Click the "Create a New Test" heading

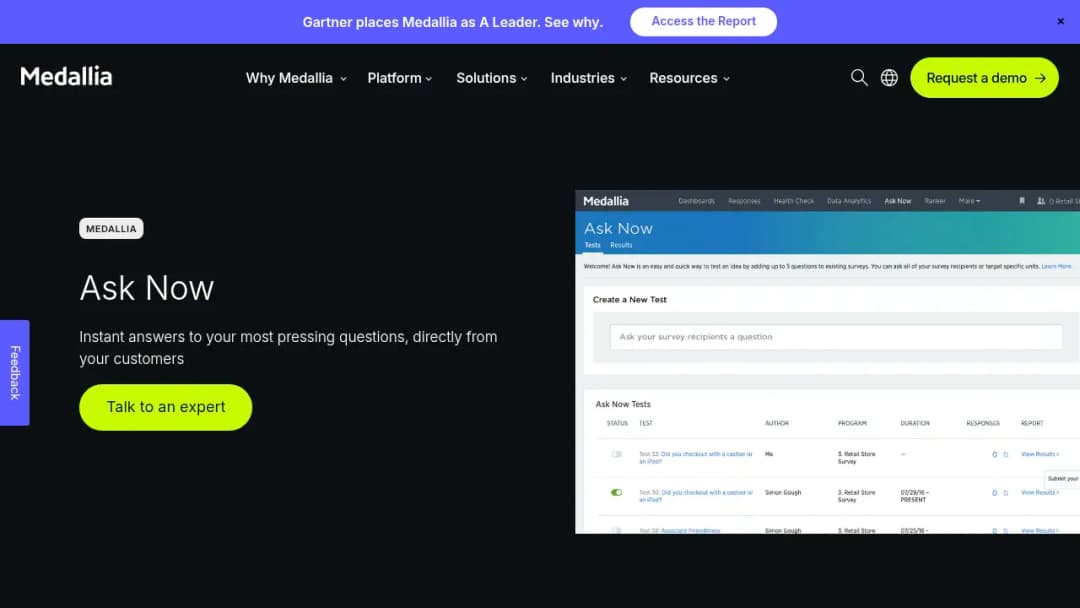click(630, 300)
